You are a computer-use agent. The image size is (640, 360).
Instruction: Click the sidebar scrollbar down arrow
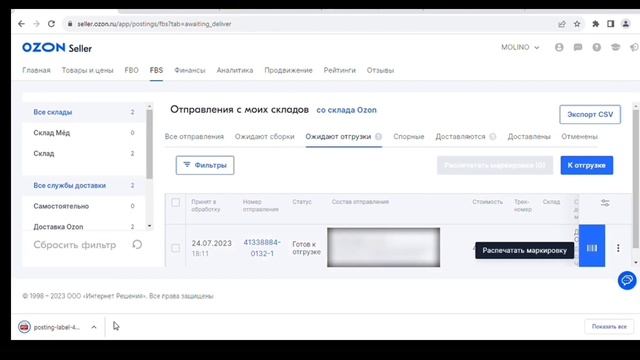[149, 226]
